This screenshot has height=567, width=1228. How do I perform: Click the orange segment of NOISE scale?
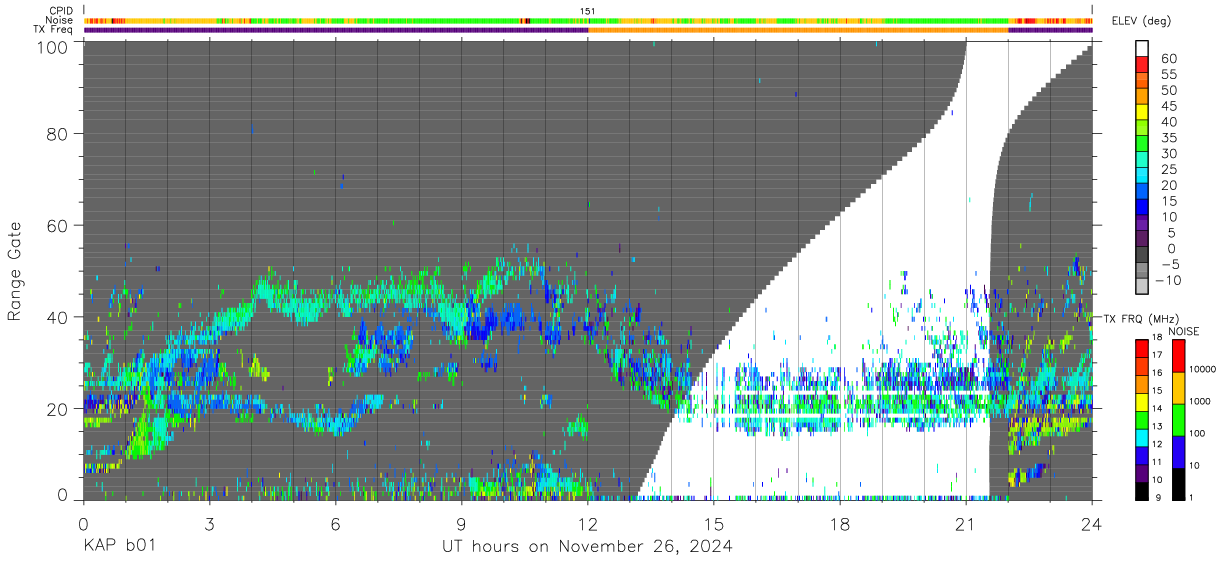tap(1178, 387)
